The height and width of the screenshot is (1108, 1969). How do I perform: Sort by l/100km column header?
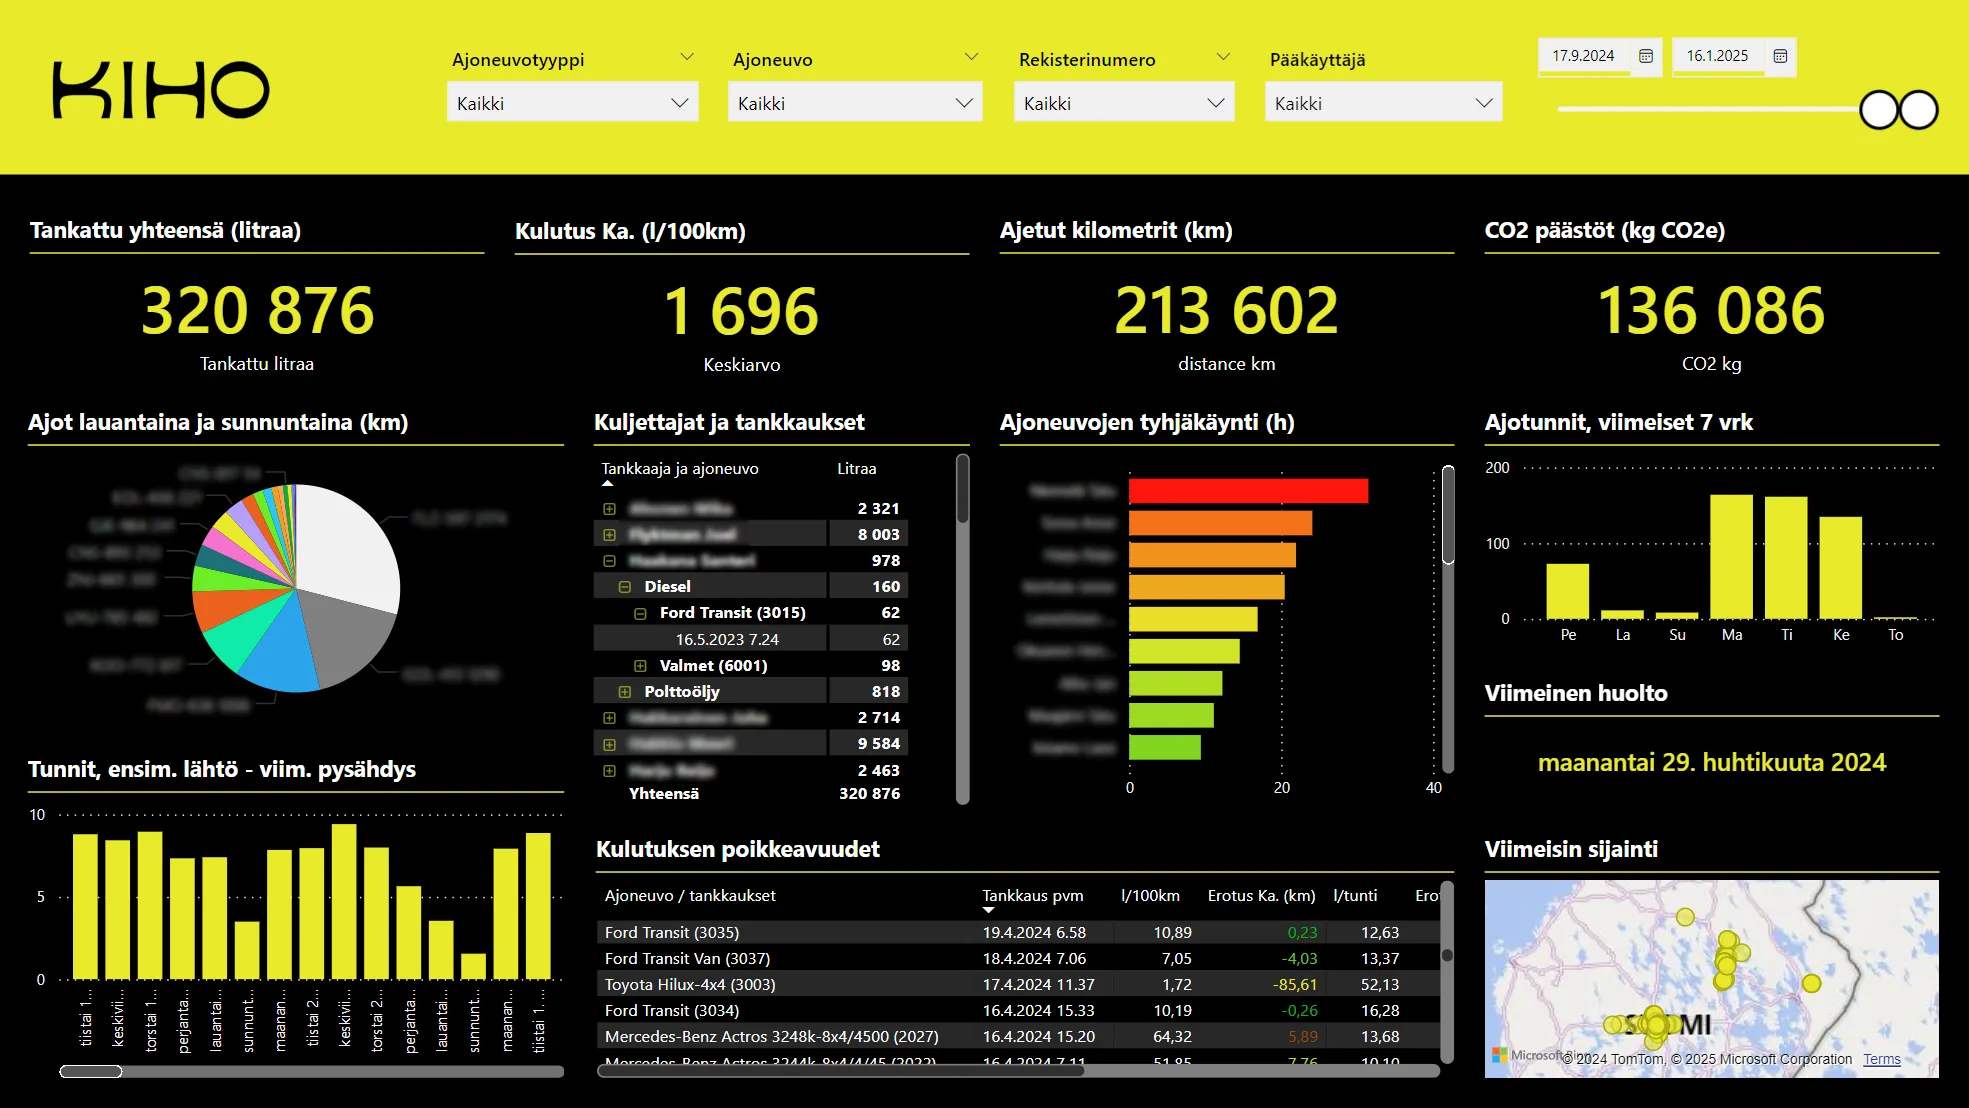tap(1150, 896)
